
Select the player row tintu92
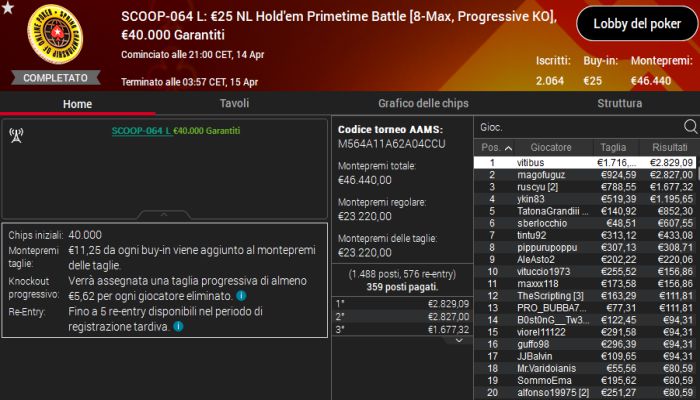[585, 235]
